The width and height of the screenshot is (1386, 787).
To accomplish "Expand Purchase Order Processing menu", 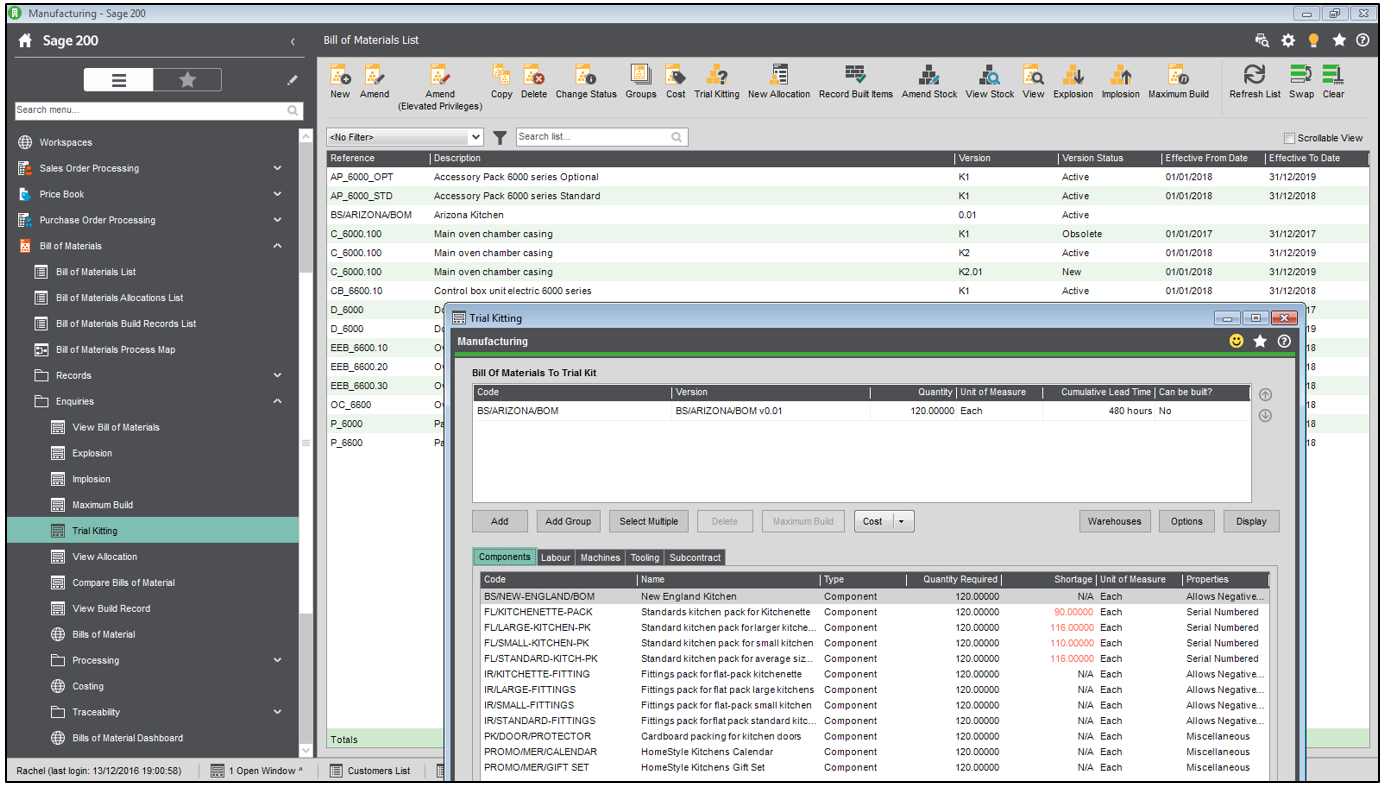I will point(277,220).
